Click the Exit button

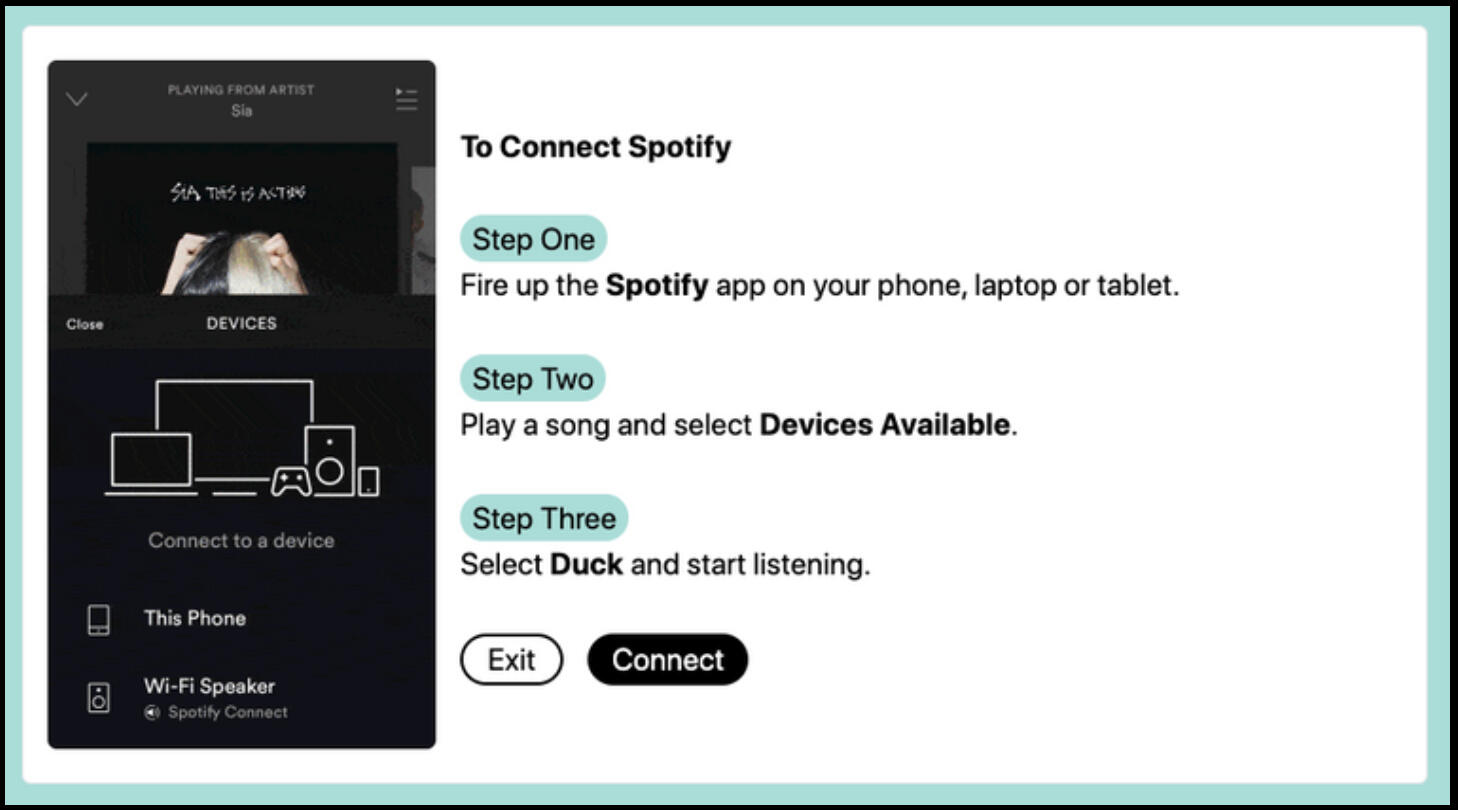(x=511, y=660)
